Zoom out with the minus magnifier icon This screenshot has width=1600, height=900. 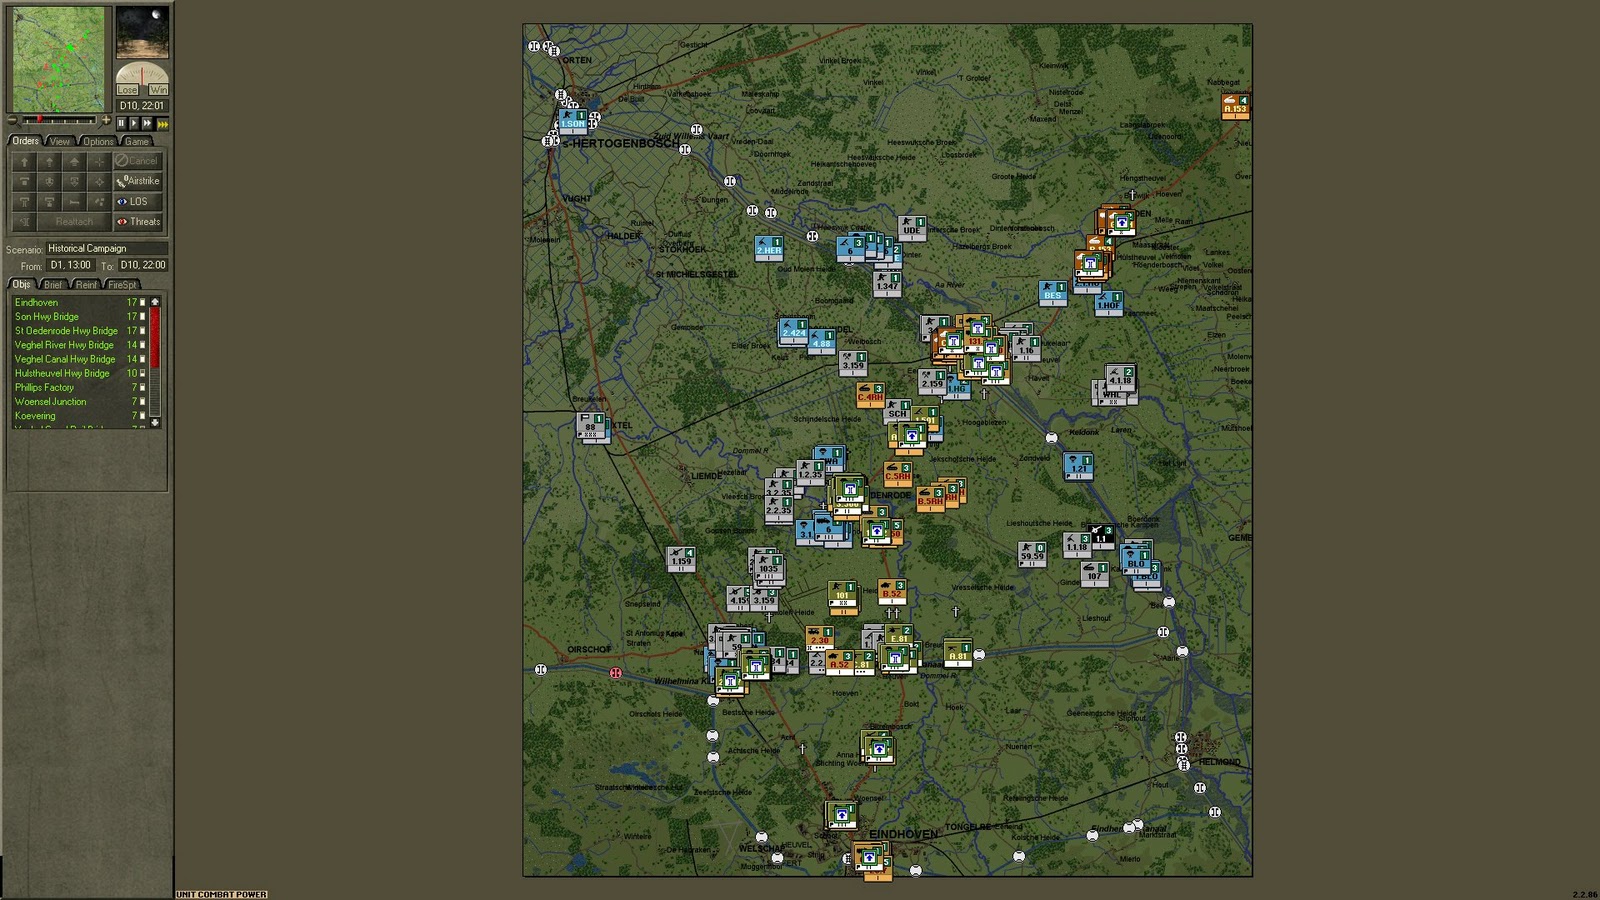coord(12,120)
